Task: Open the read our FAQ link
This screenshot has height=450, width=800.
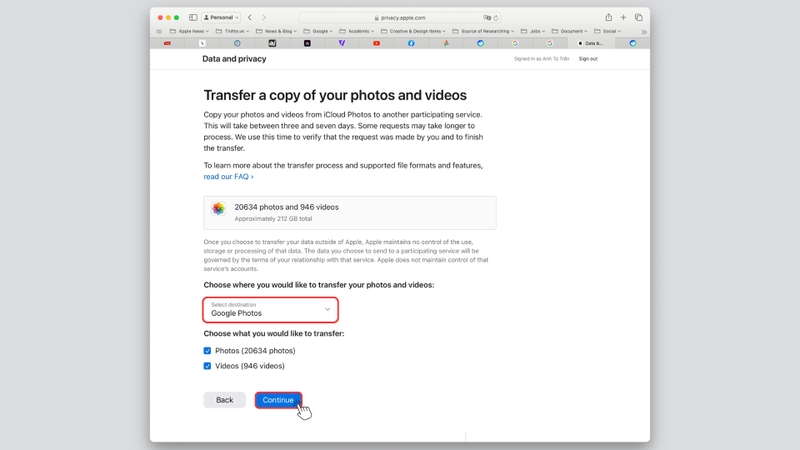Action: 229,177
